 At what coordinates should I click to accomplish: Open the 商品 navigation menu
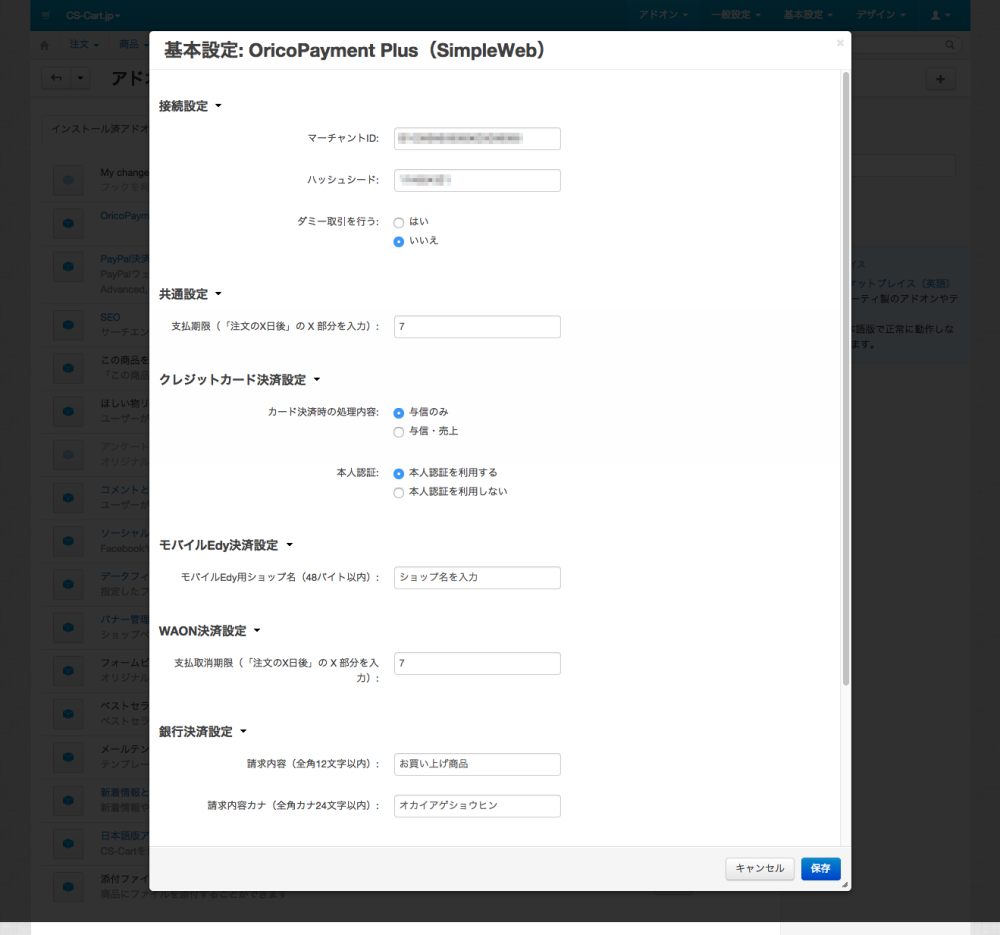[x=133, y=44]
